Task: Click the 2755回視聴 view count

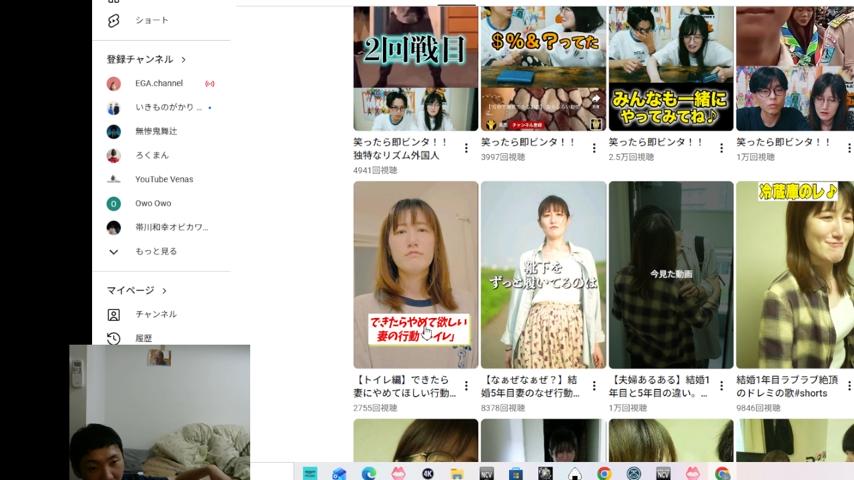Action: (x=375, y=408)
